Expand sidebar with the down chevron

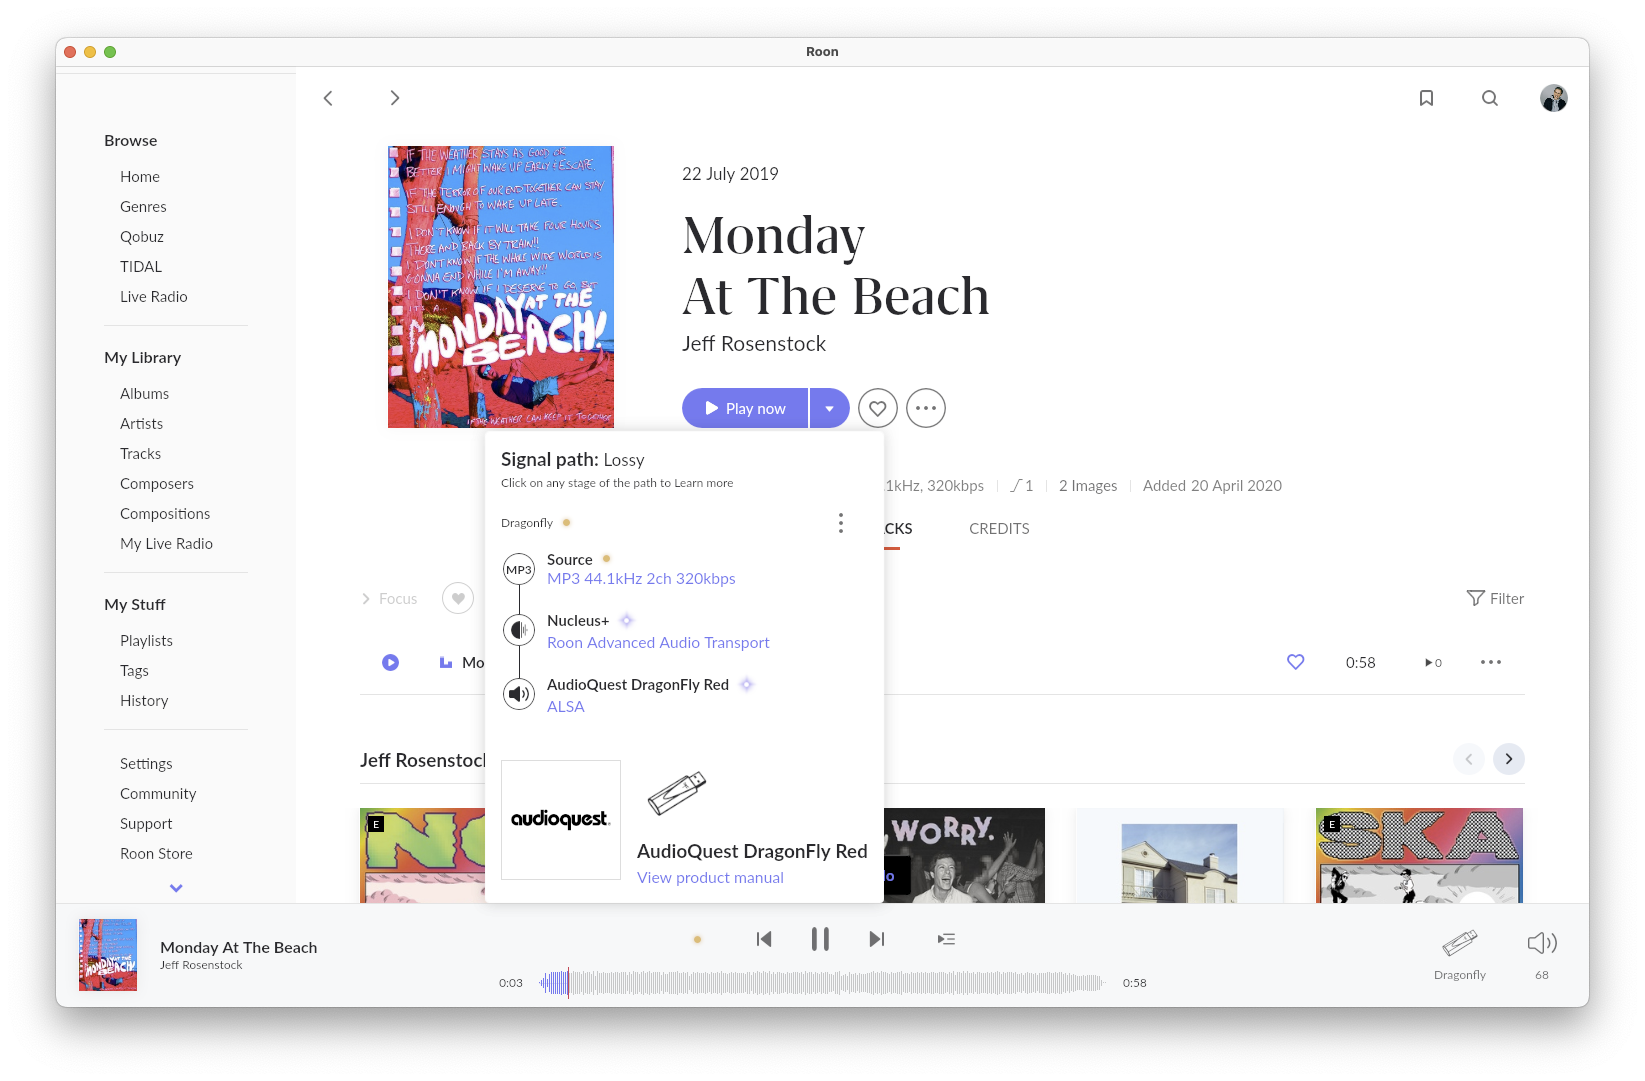176,888
